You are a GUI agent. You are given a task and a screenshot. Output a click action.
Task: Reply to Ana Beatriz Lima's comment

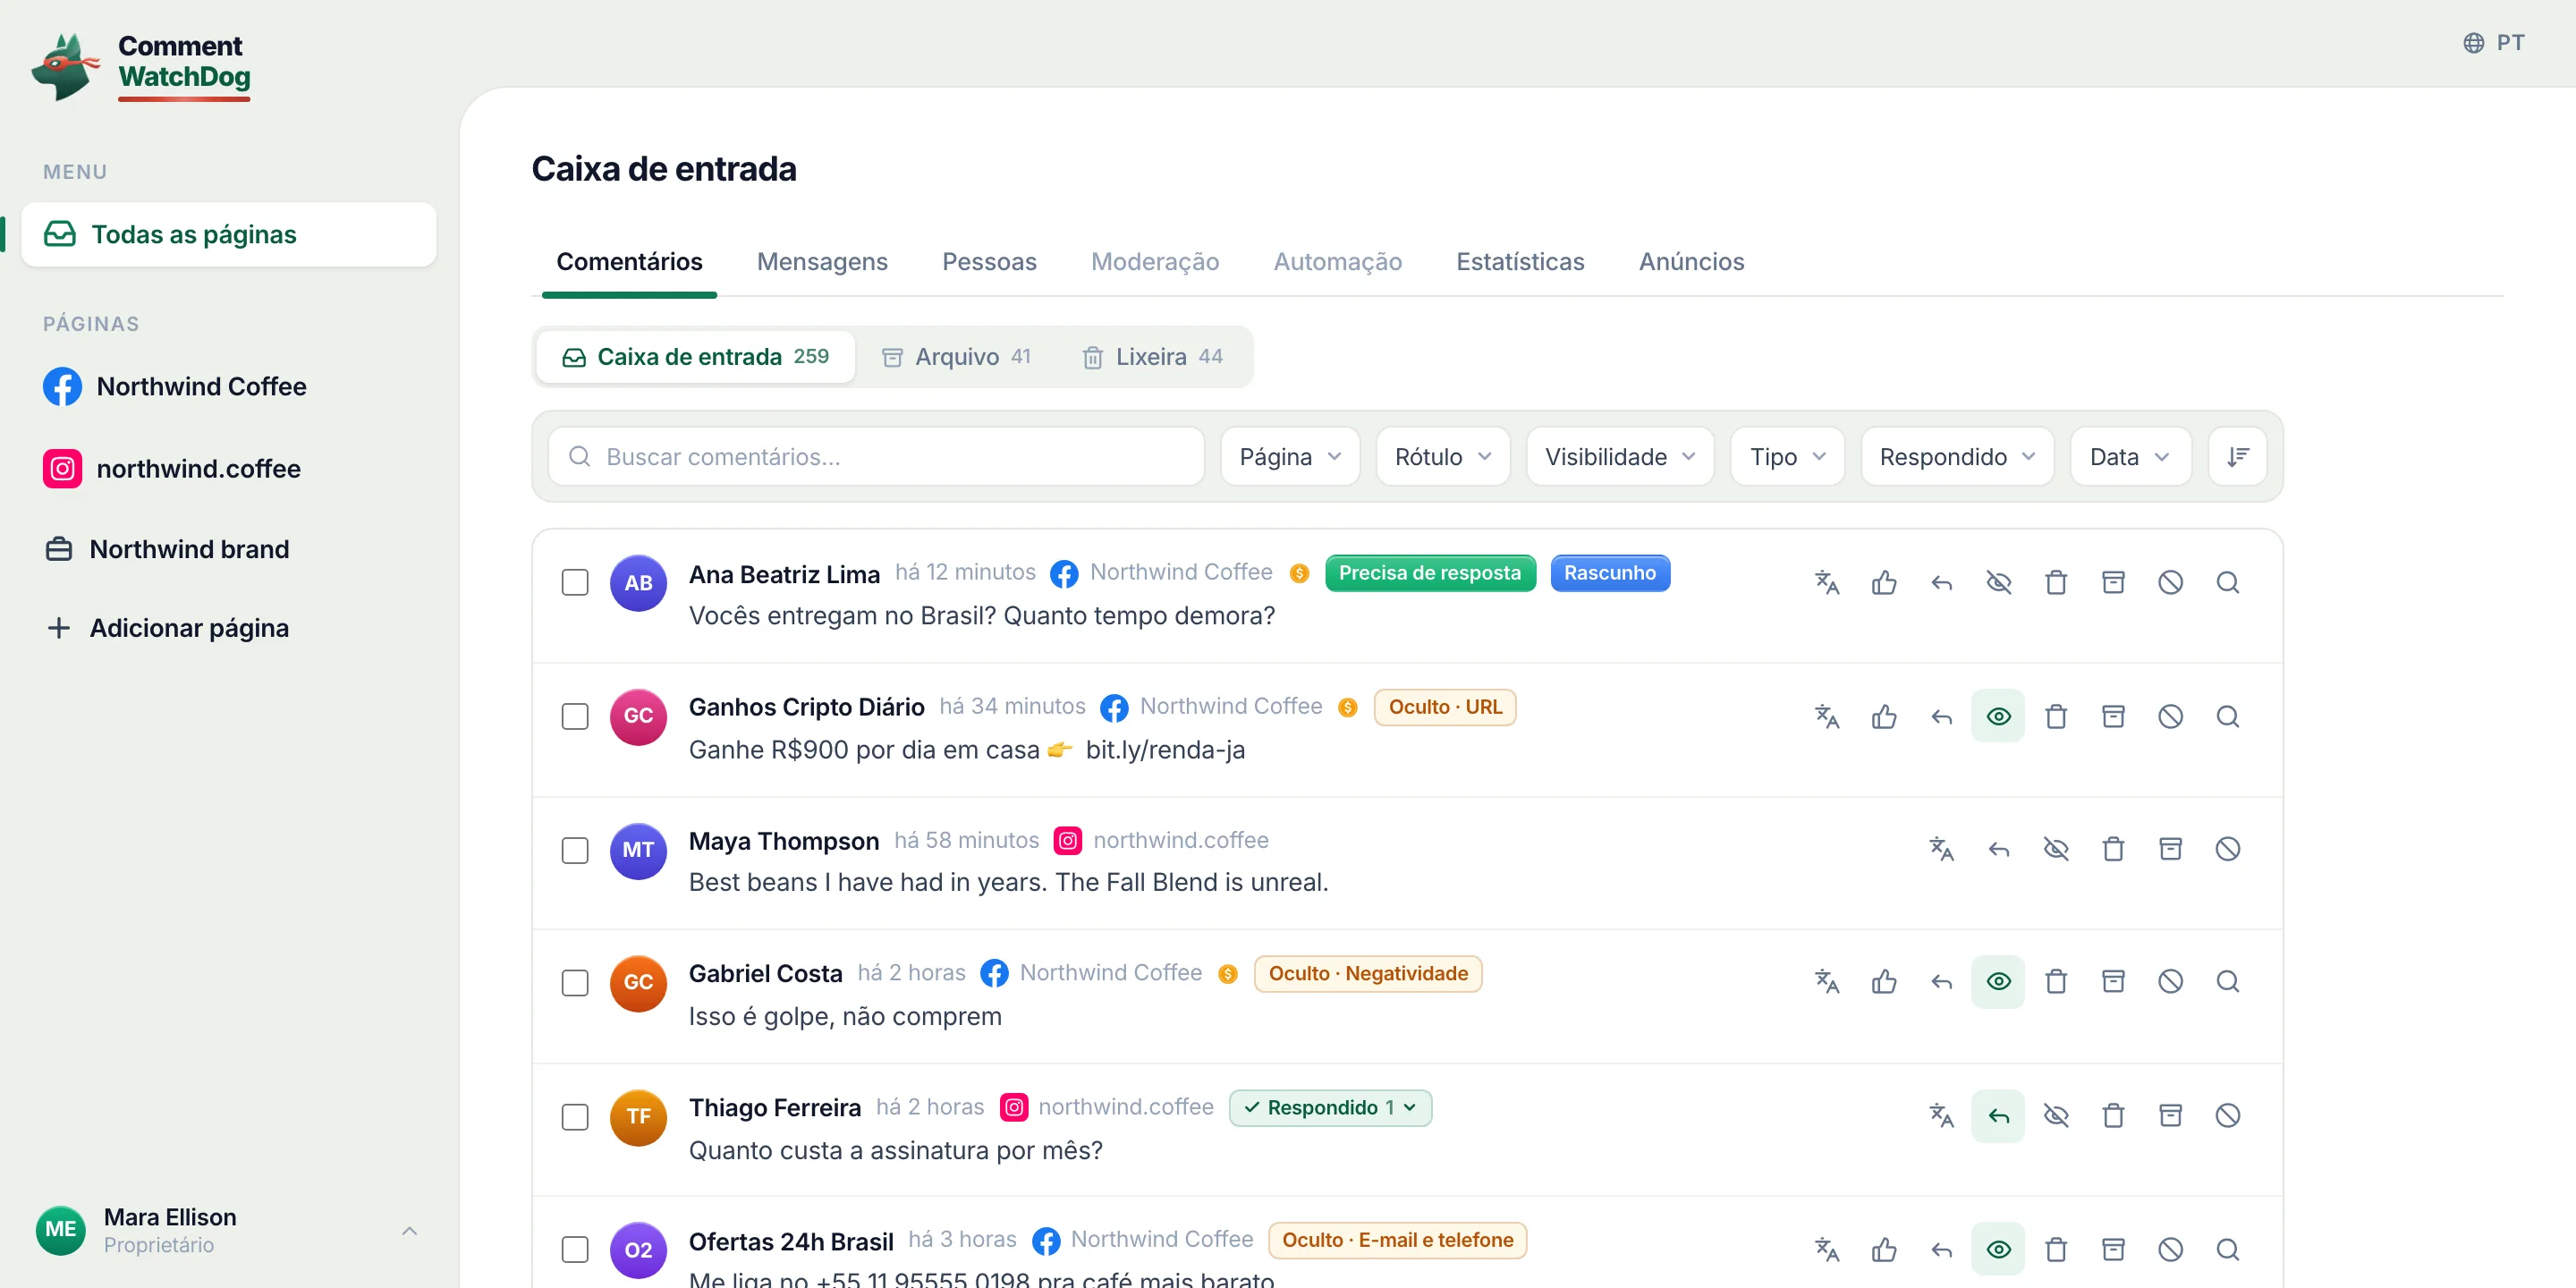tap(1941, 582)
